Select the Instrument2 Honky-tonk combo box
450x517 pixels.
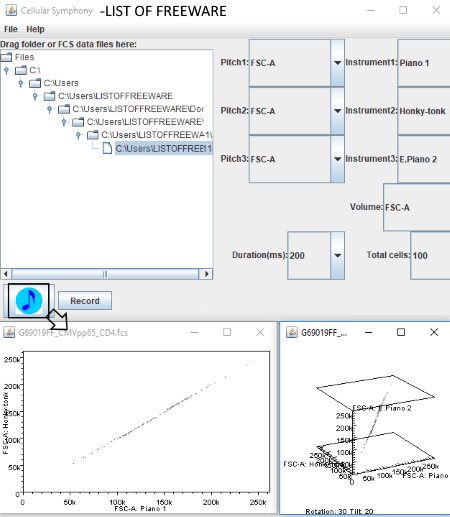pyautogui.click(x=424, y=111)
